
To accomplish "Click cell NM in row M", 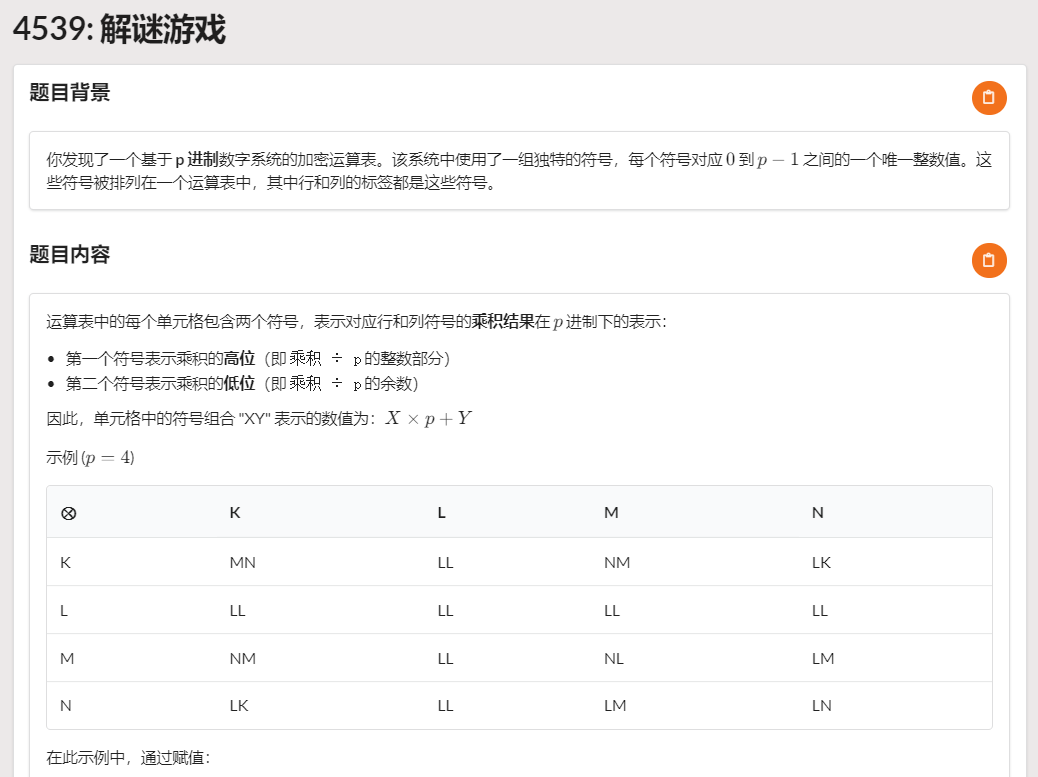I will (242, 659).
